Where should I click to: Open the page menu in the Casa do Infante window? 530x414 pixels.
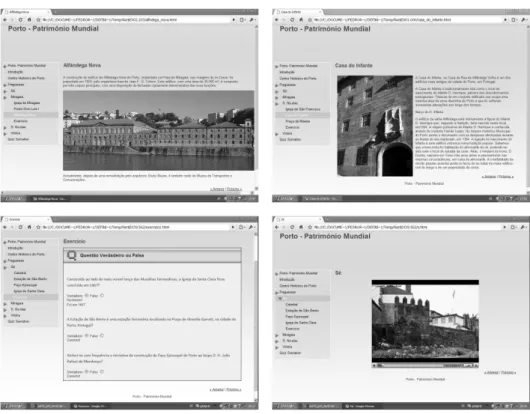514,20
